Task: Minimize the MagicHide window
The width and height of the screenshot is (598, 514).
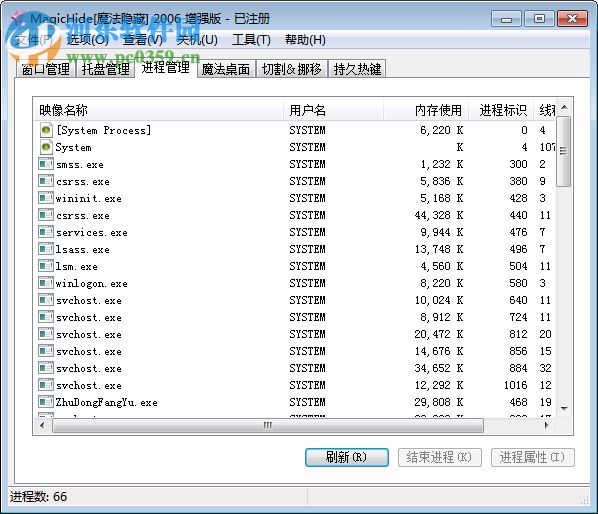Action: click(506, 19)
